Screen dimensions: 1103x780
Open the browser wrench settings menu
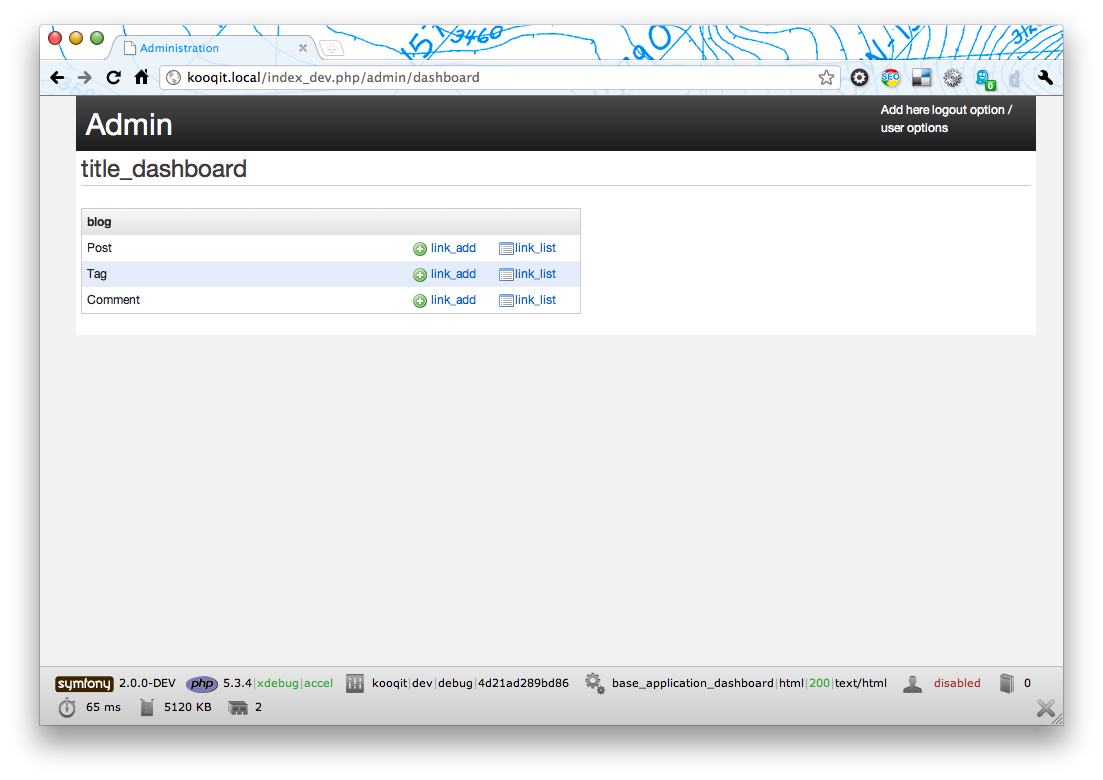click(x=1045, y=78)
